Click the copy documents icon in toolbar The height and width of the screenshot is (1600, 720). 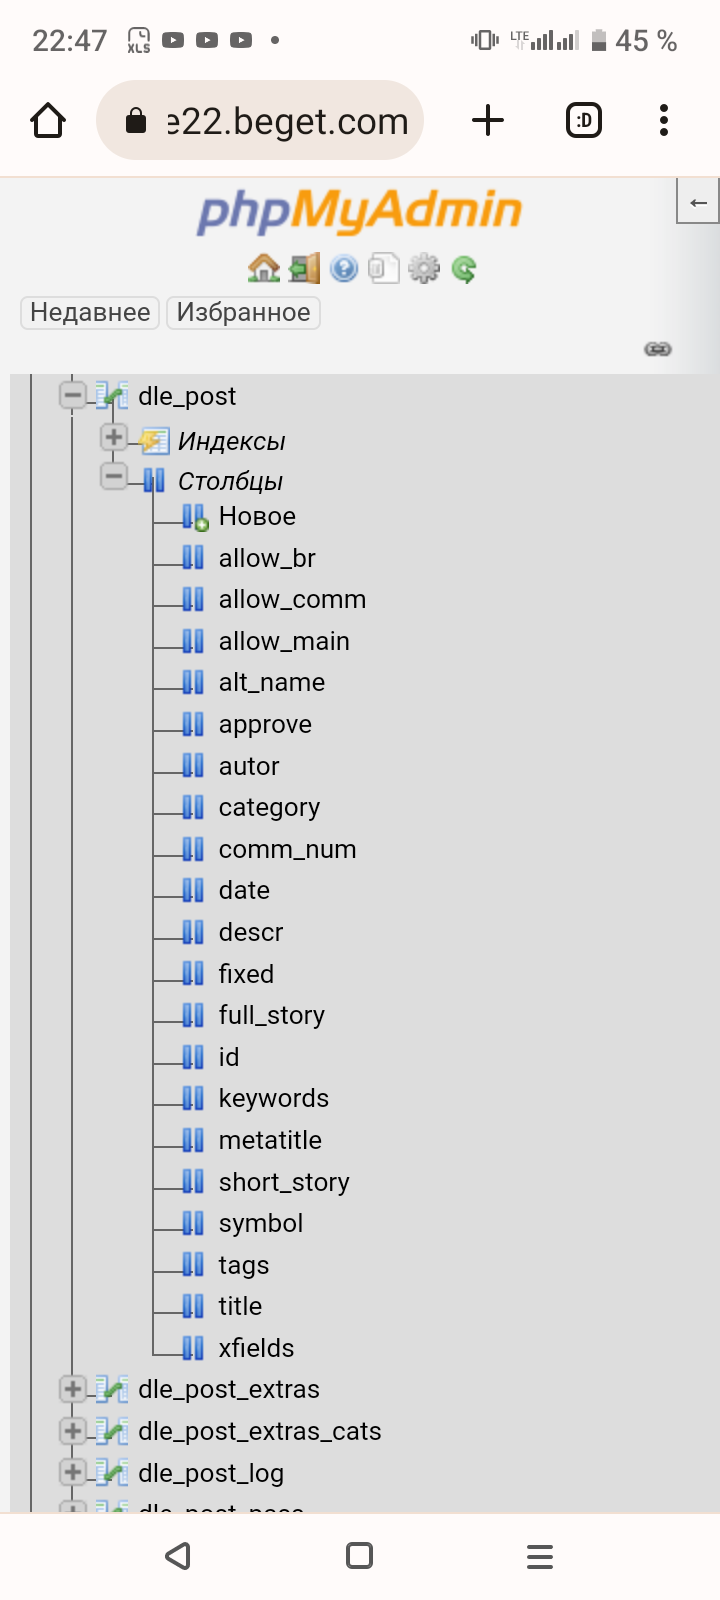tap(384, 268)
